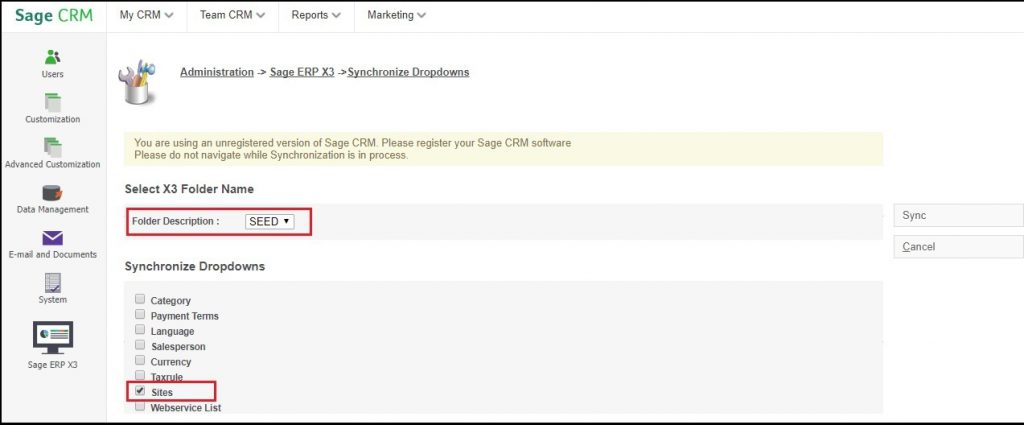Click the unregistered version notice text
Screen dimensions: 1024x425
point(352,143)
